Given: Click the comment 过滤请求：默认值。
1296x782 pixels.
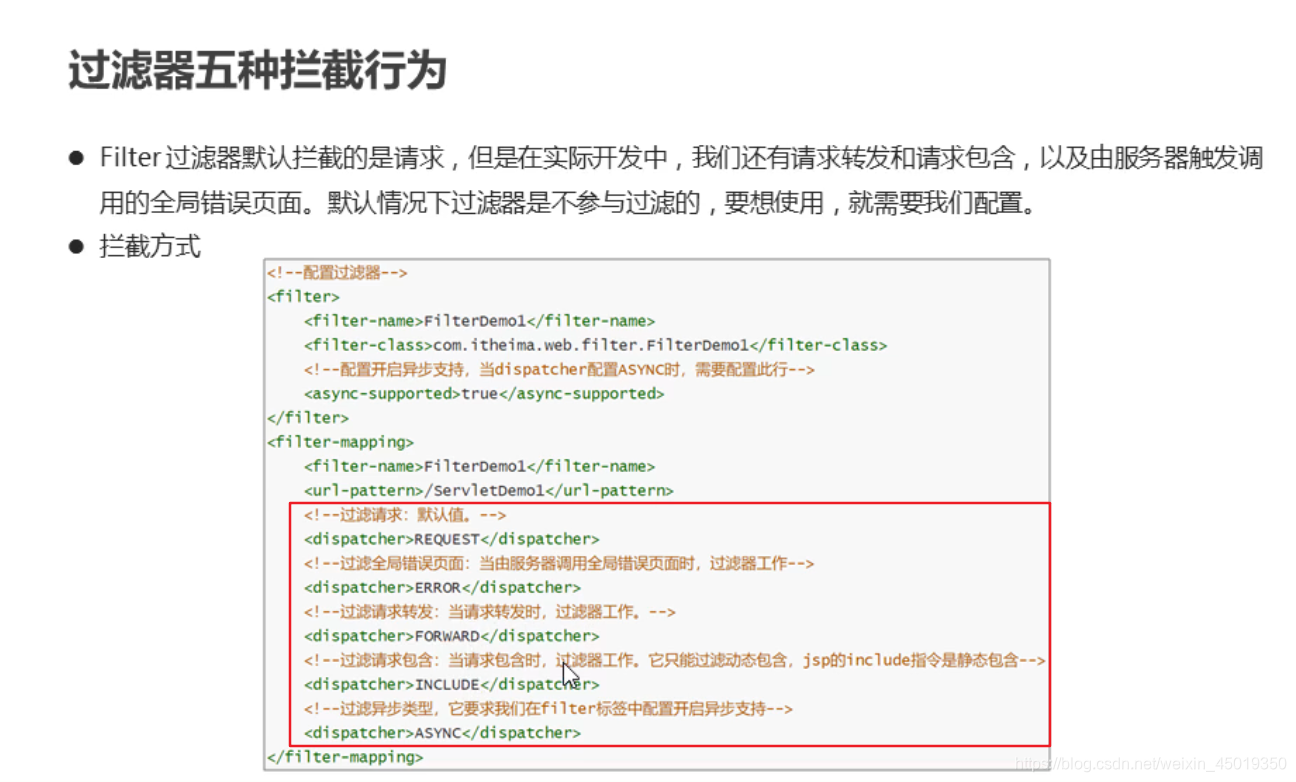Looking at the screenshot, I should tap(406, 515).
